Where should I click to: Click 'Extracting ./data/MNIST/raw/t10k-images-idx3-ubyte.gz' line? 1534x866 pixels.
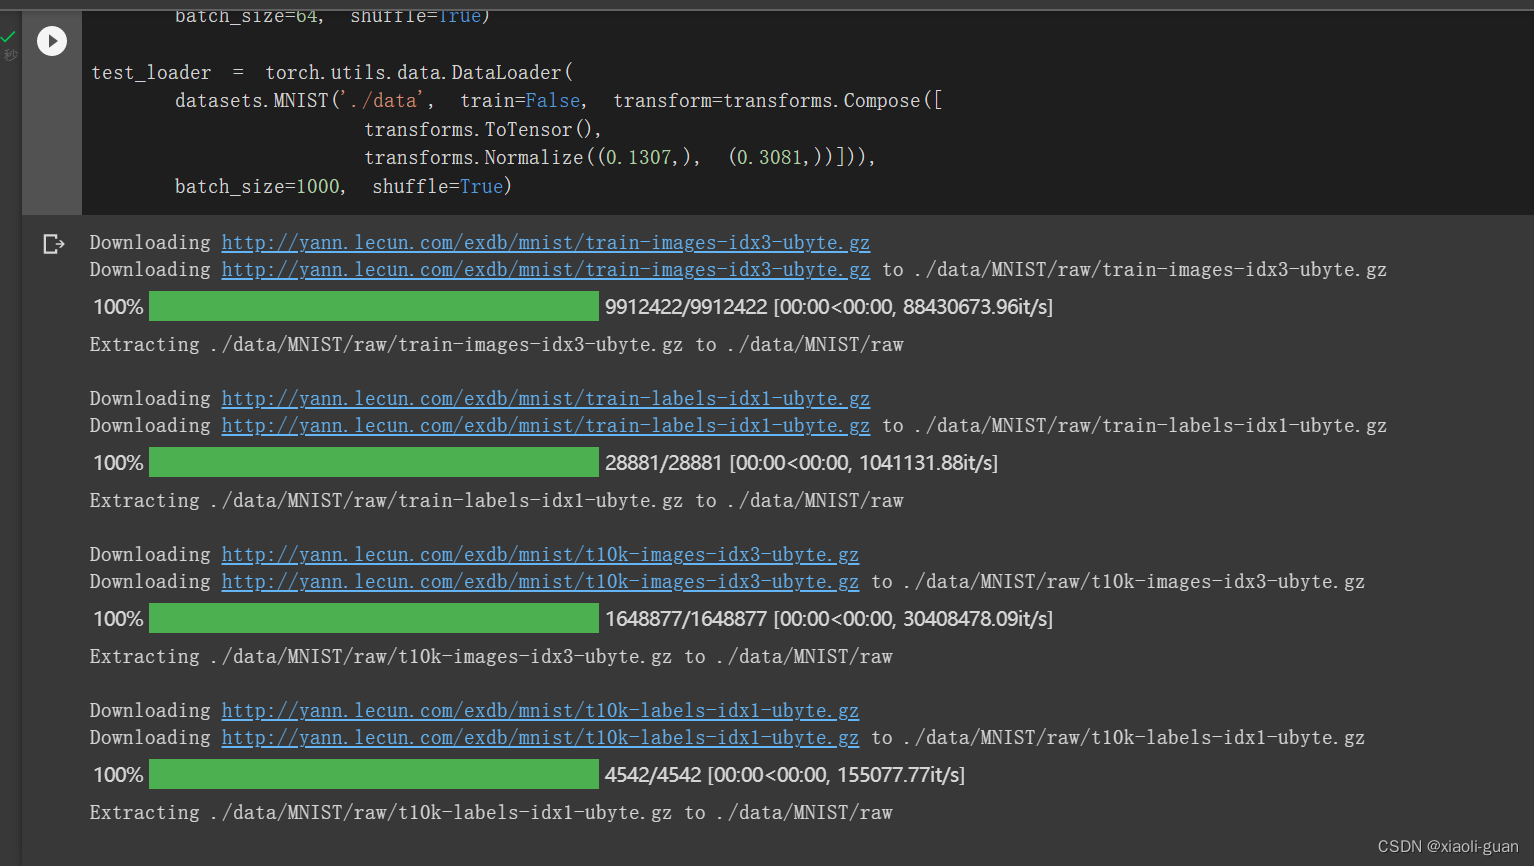click(x=491, y=656)
